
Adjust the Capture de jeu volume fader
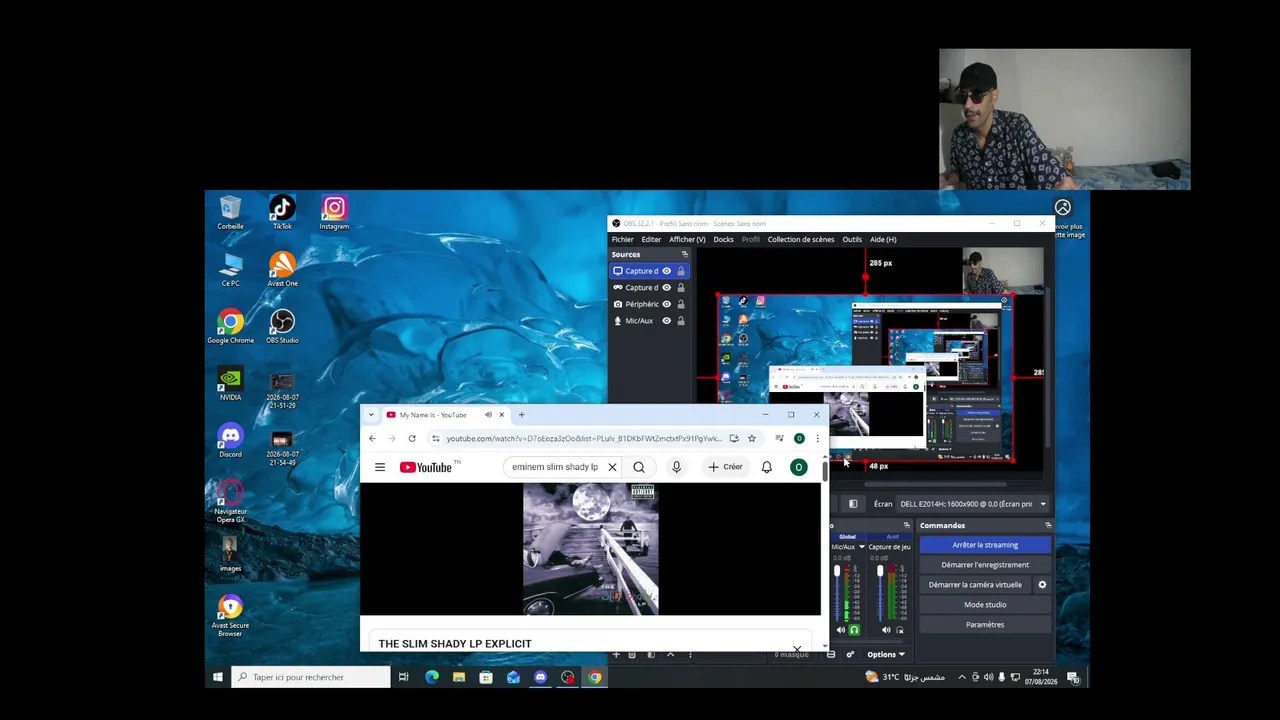880,572
